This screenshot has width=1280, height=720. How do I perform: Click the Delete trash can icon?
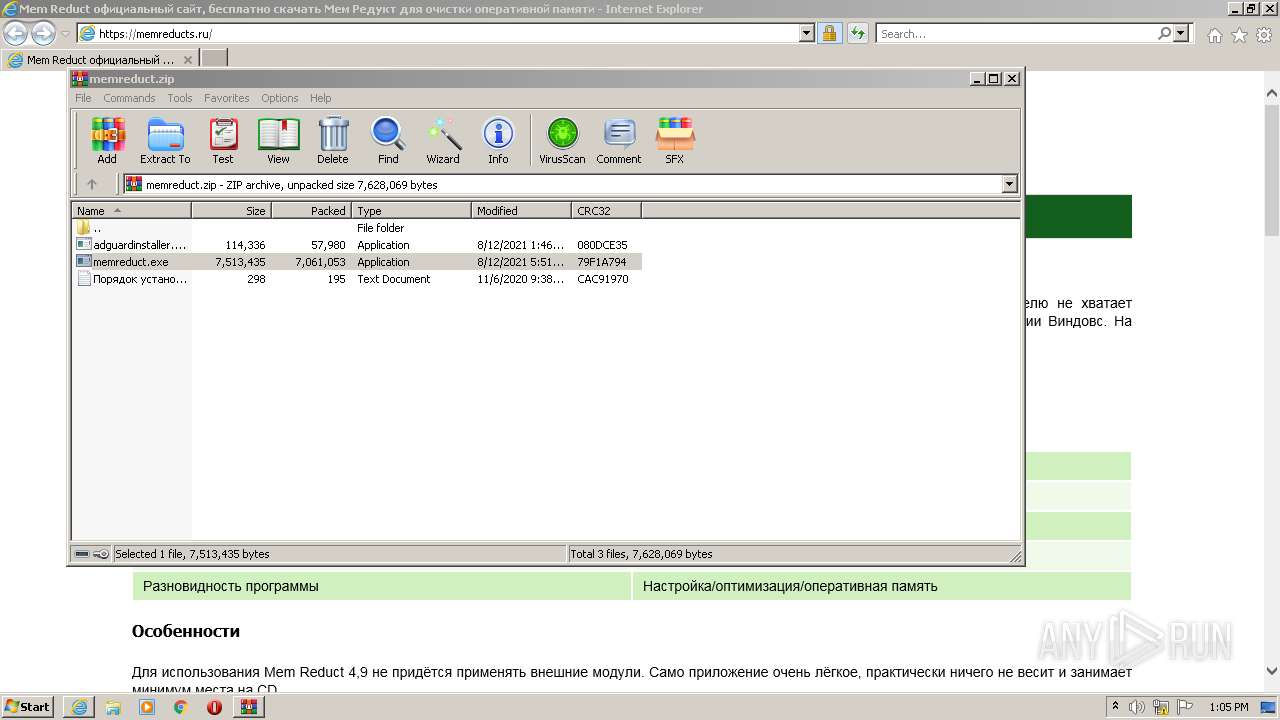[x=333, y=141]
